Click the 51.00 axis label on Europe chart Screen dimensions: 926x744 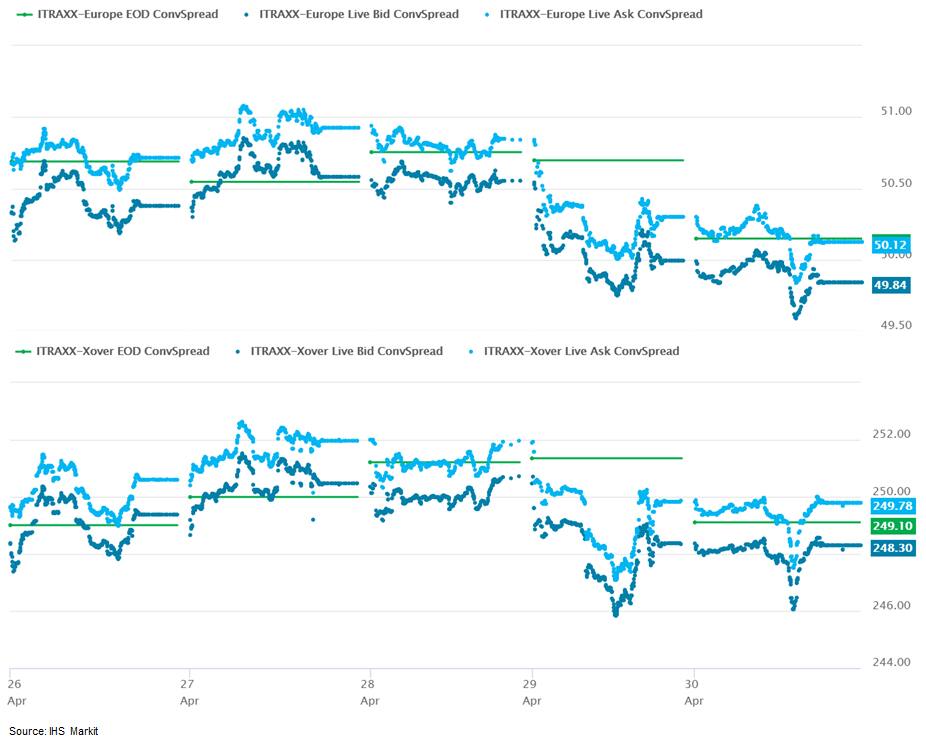[892, 111]
